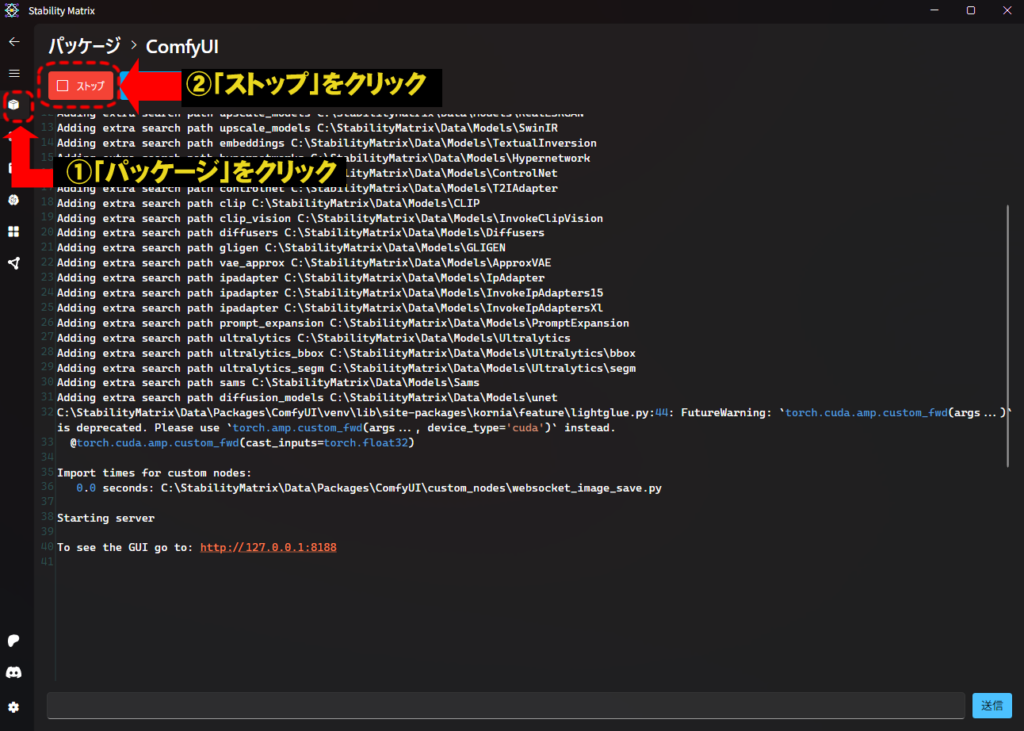Focus the console input field at the bottom
Image resolution: width=1024 pixels, height=731 pixels.
pyautogui.click(x=505, y=706)
